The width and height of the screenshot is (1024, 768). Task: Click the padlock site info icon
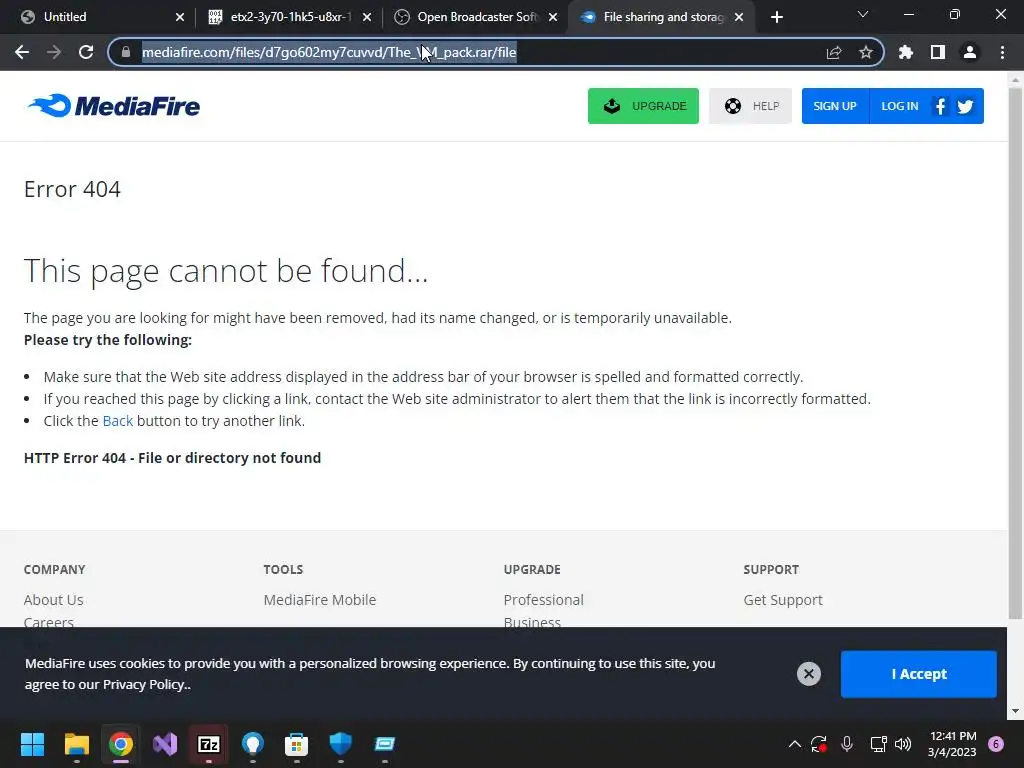(x=126, y=52)
